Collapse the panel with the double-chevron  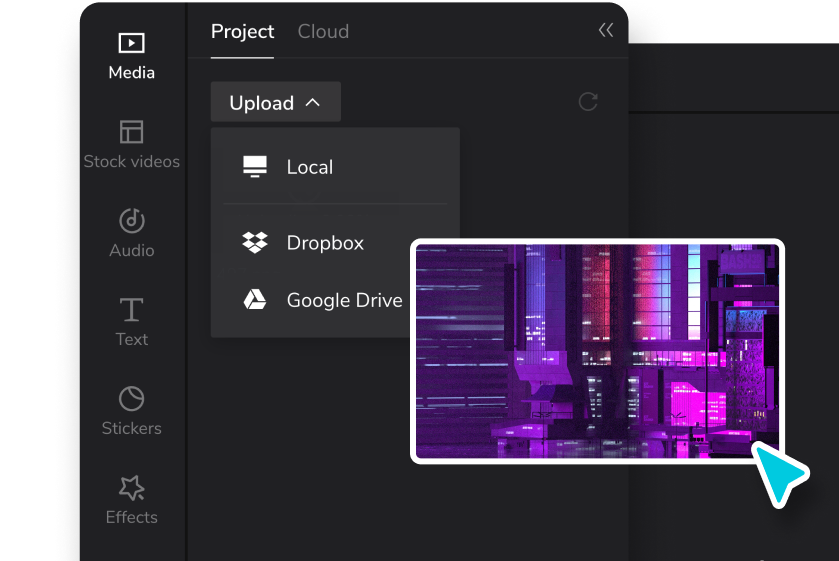pyautogui.click(x=606, y=30)
